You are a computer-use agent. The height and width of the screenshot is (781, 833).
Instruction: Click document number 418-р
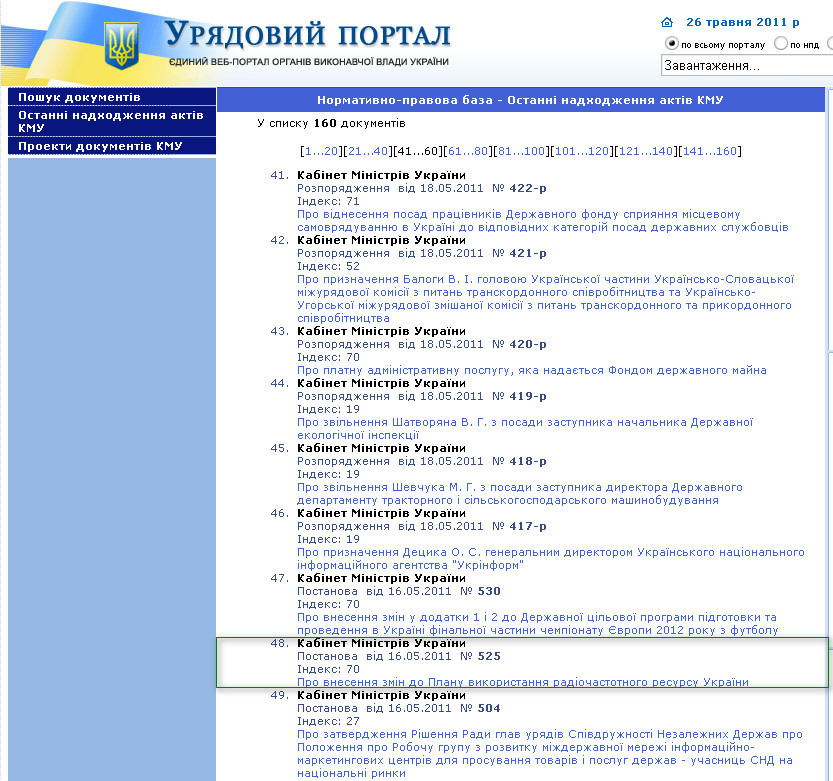(528, 461)
